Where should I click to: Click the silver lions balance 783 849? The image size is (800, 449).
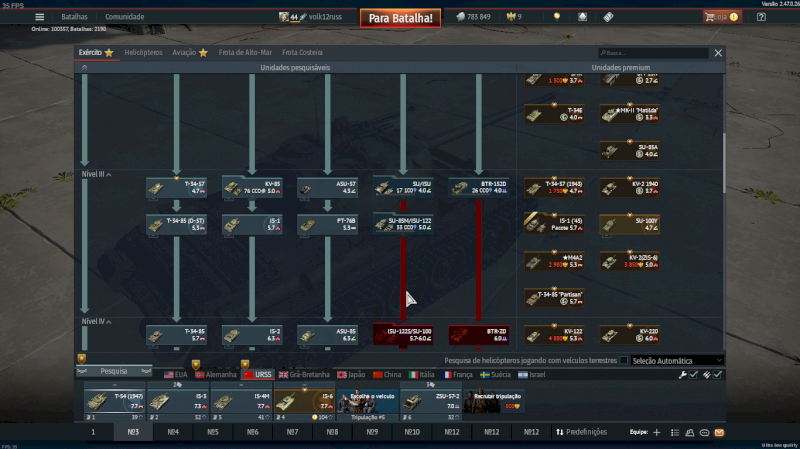(473, 17)
